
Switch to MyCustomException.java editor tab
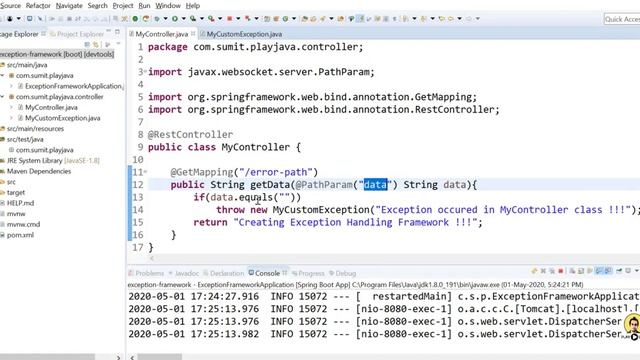[244, 34]
